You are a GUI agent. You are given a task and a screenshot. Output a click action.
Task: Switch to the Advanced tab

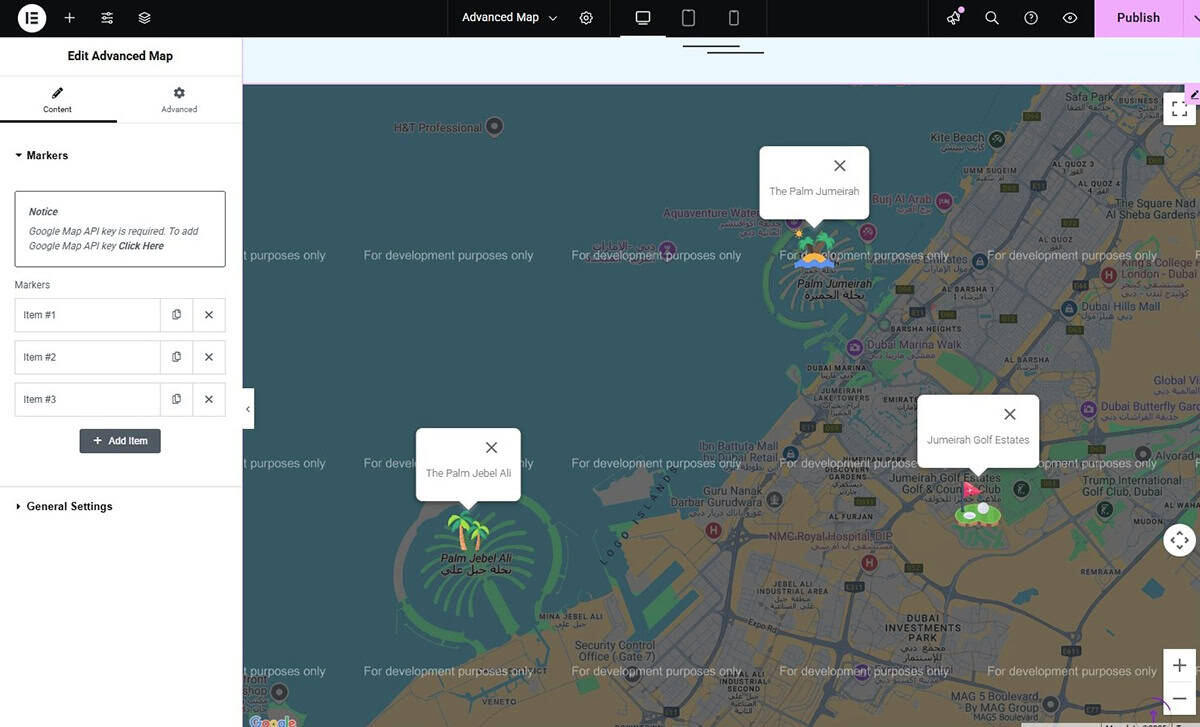coord(179,100)
